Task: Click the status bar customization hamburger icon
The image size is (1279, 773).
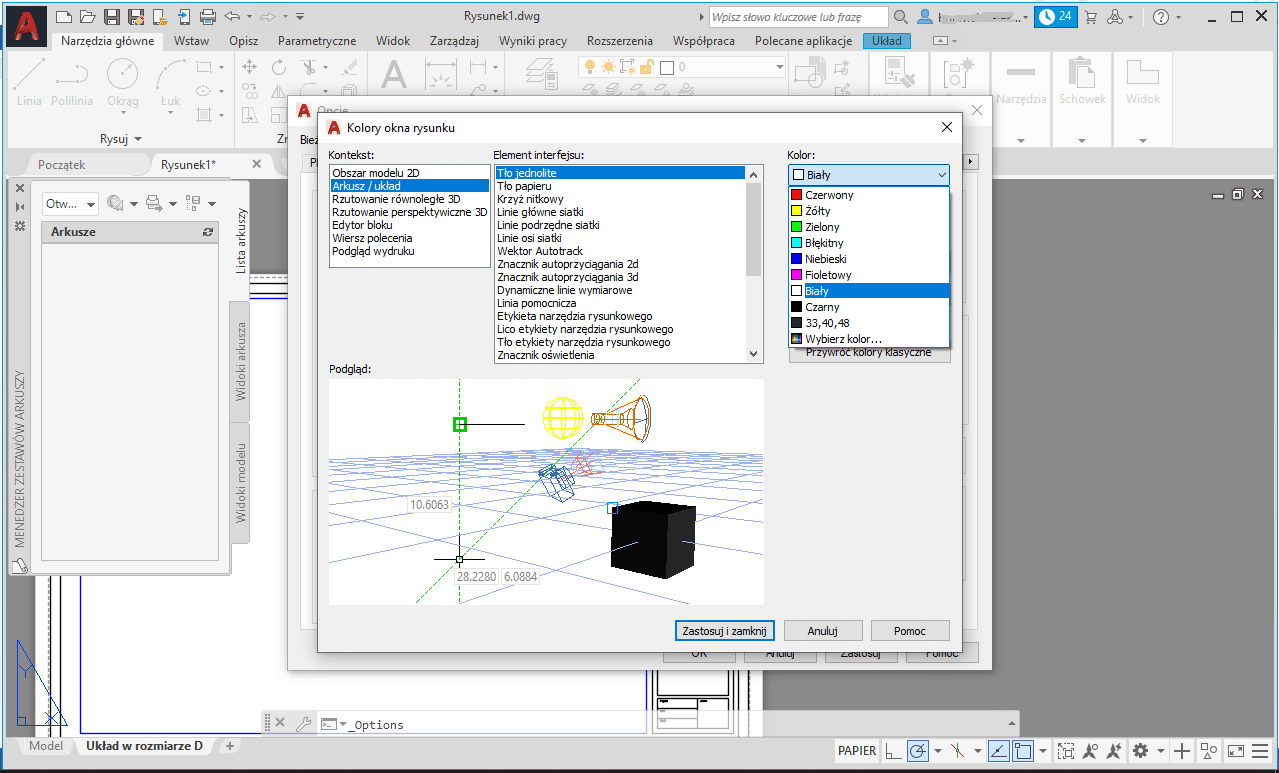Action: pos(1261,750)
